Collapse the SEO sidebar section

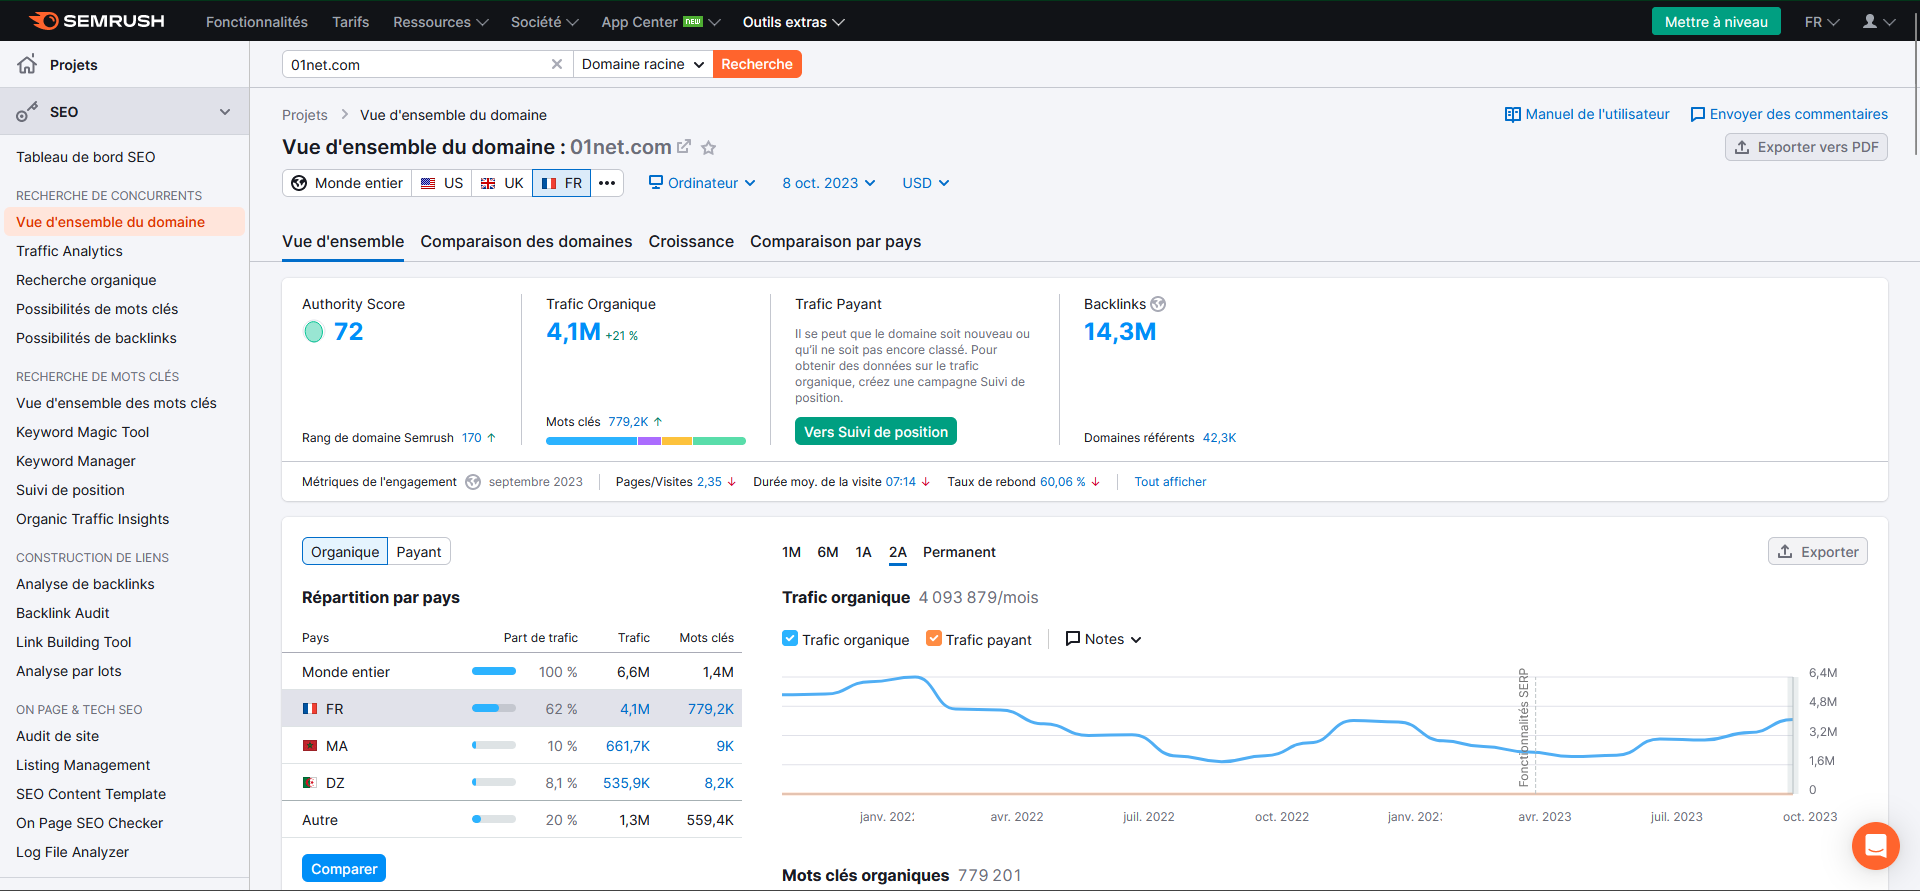pos(225,112)
